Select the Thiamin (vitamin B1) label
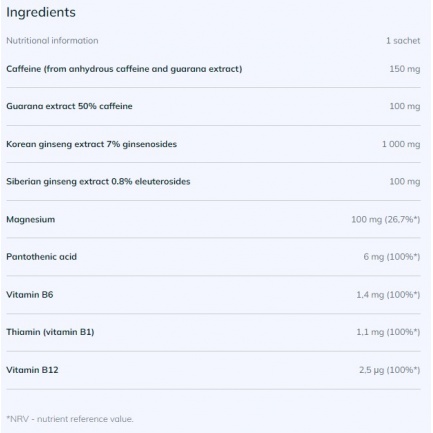 click(x=50, y=332)
